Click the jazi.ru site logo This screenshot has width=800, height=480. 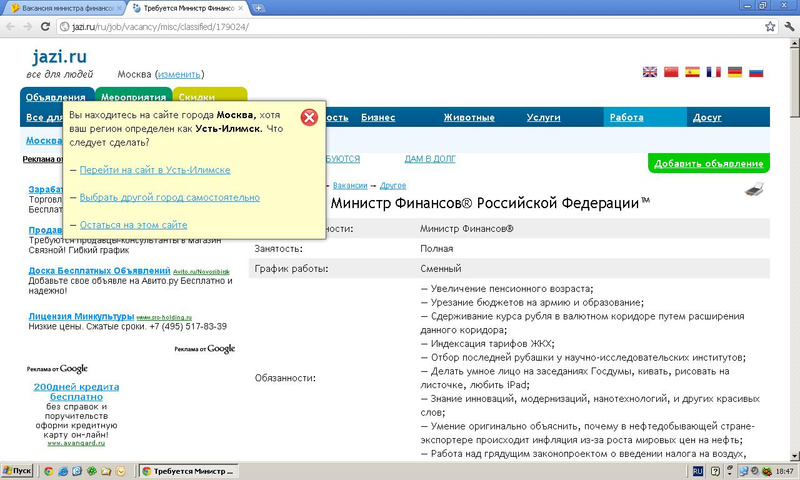(59, 56)
